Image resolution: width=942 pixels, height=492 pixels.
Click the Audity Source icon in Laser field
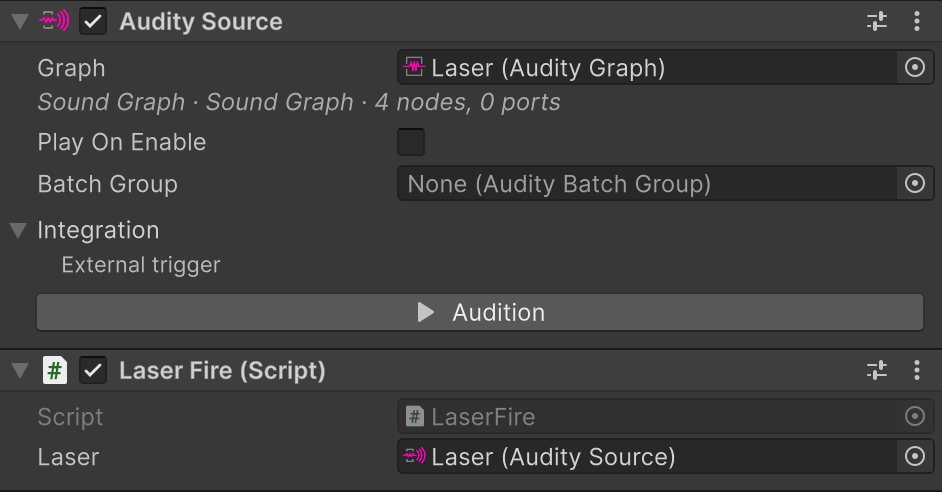point(415,456)
